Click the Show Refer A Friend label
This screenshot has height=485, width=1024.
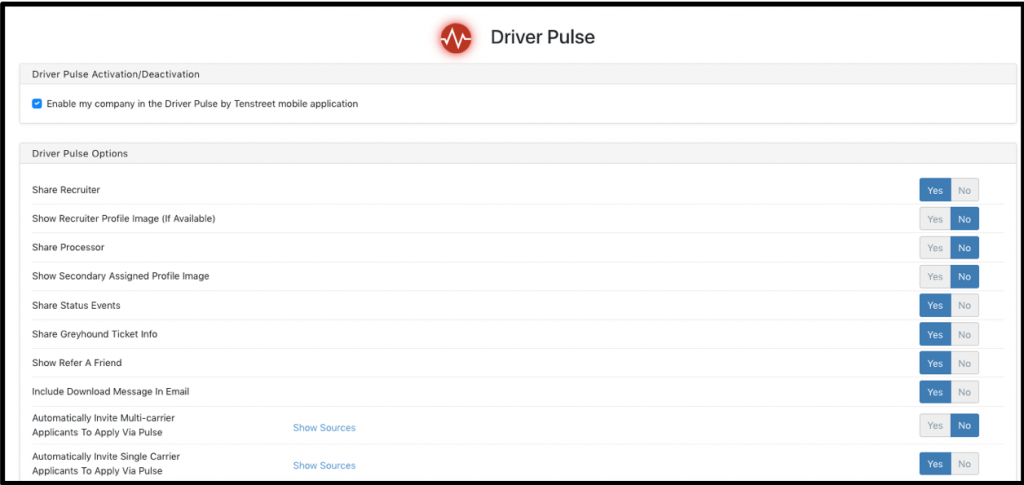coord(77,363)
